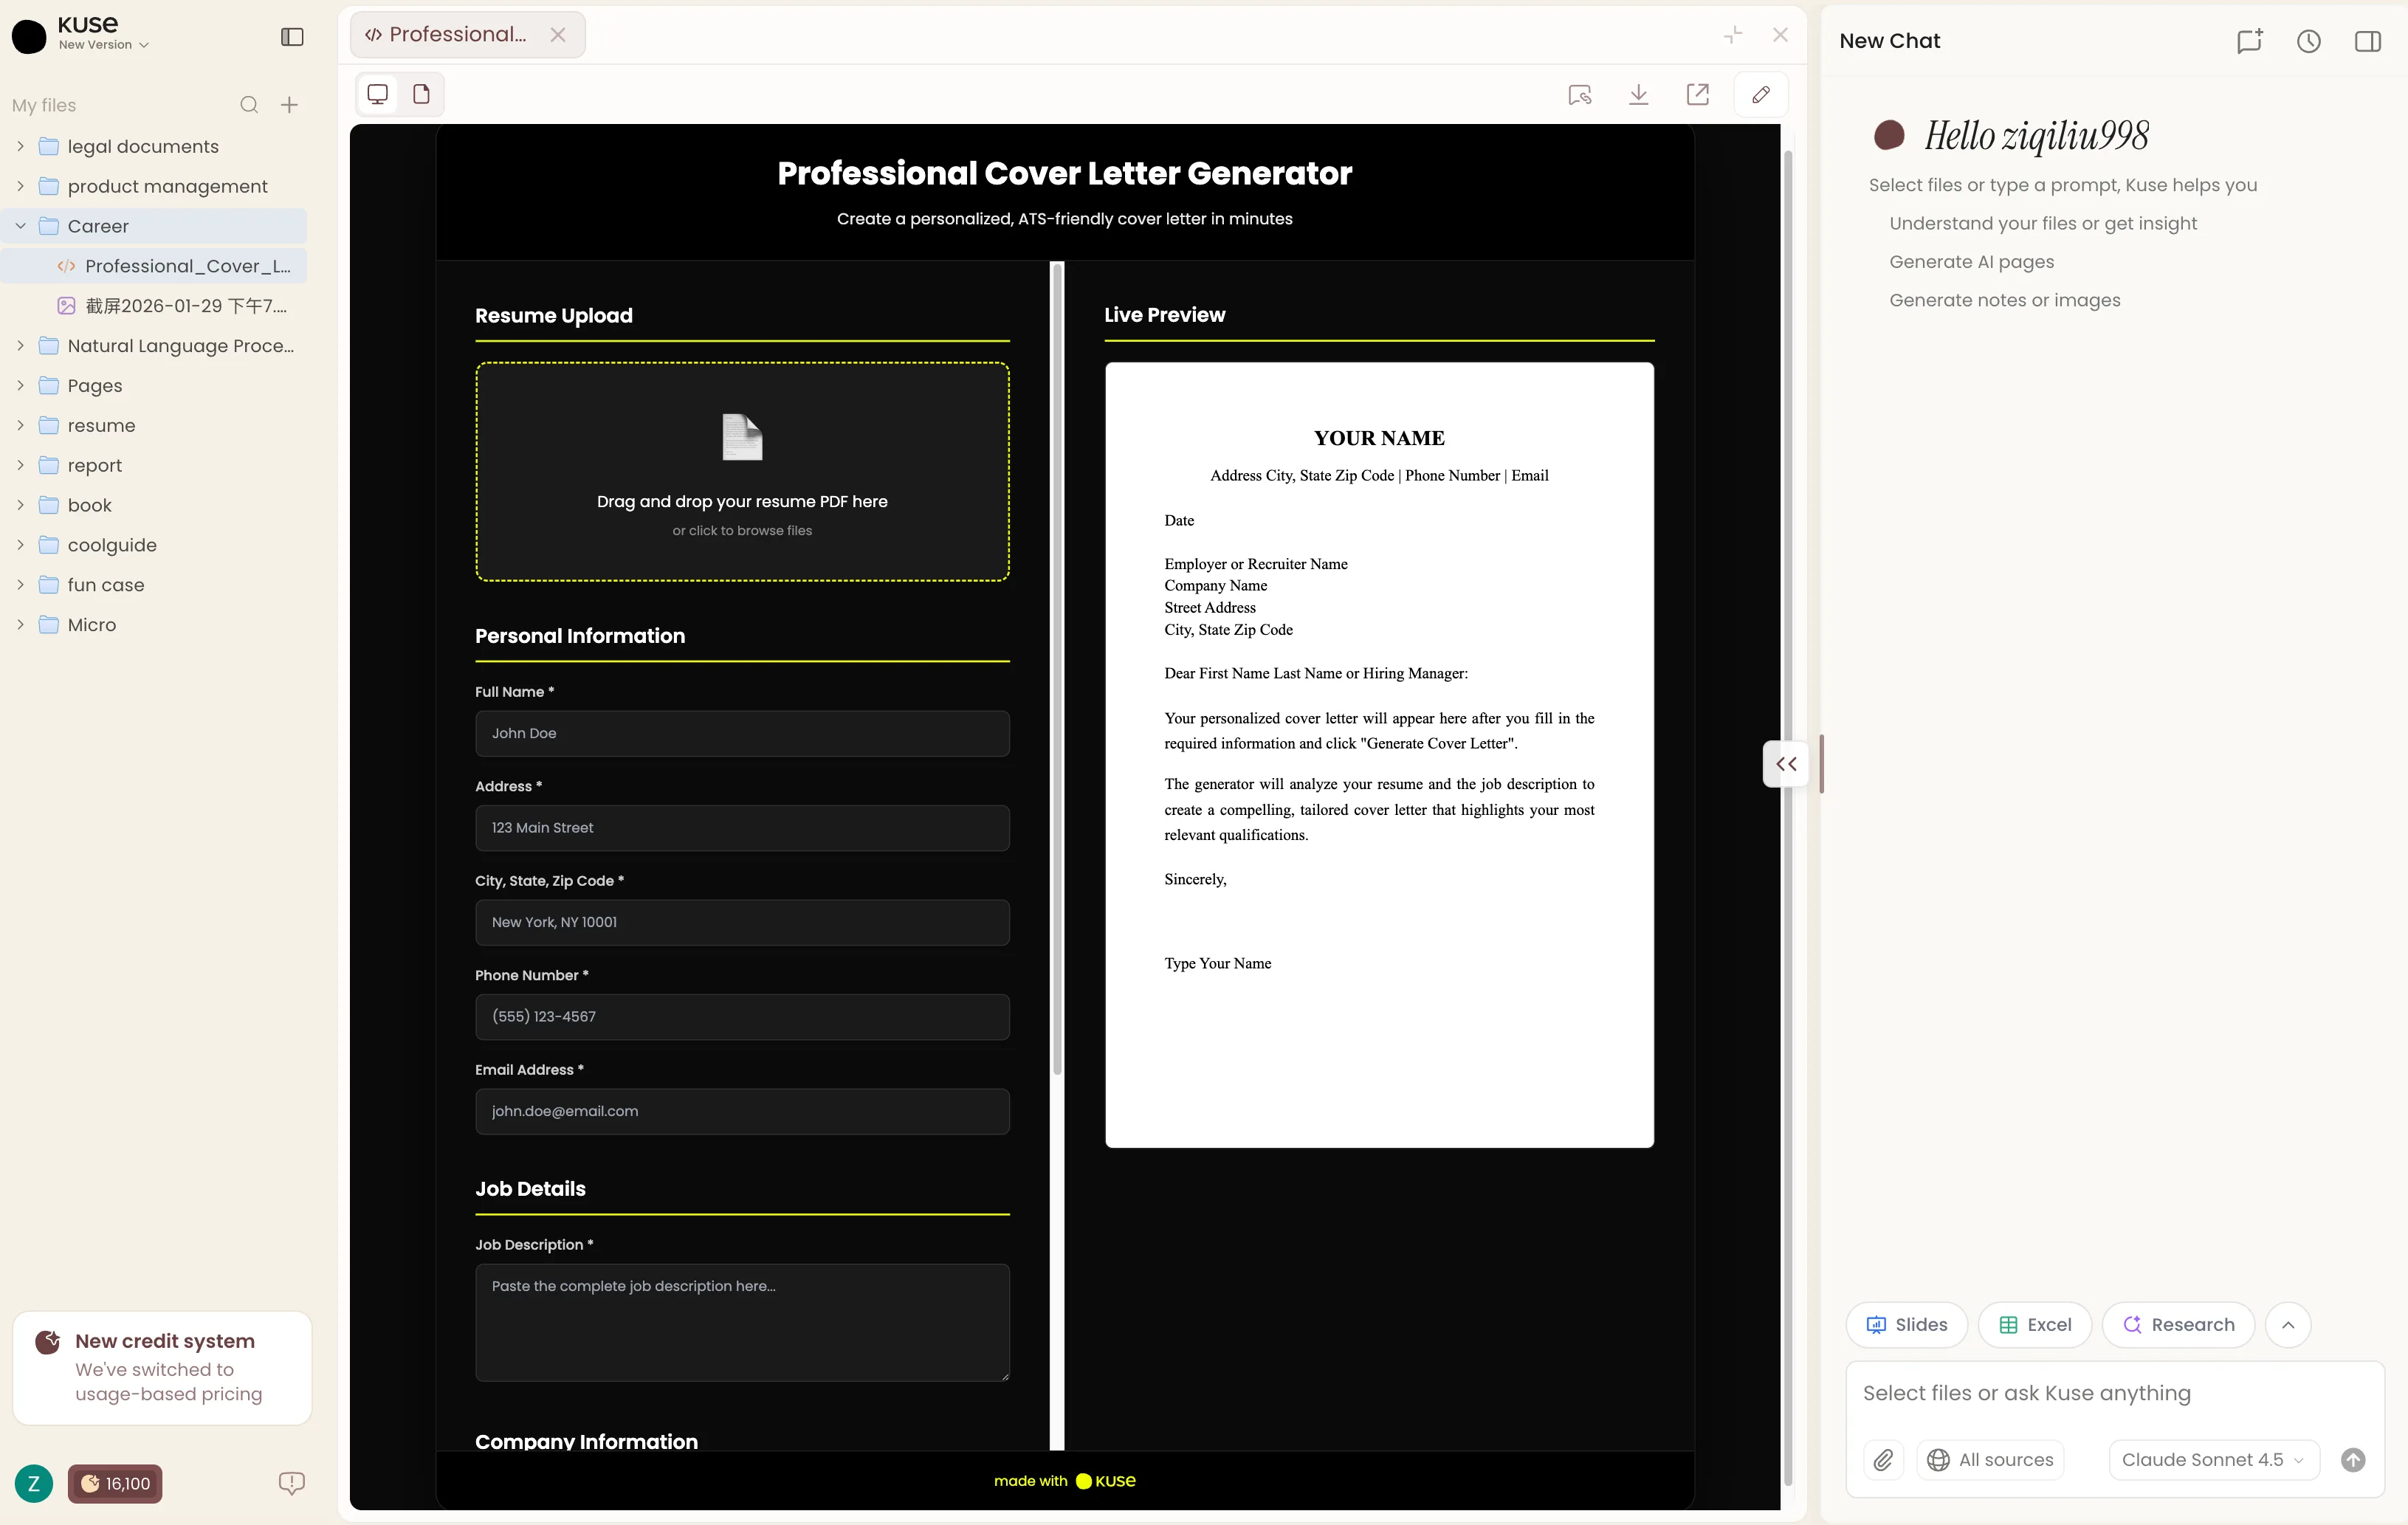Image resolution: width=2408 pixels, height=1525 pixels.
Task: Click the download icon in preview toolbar
Action: [1638, 94]
